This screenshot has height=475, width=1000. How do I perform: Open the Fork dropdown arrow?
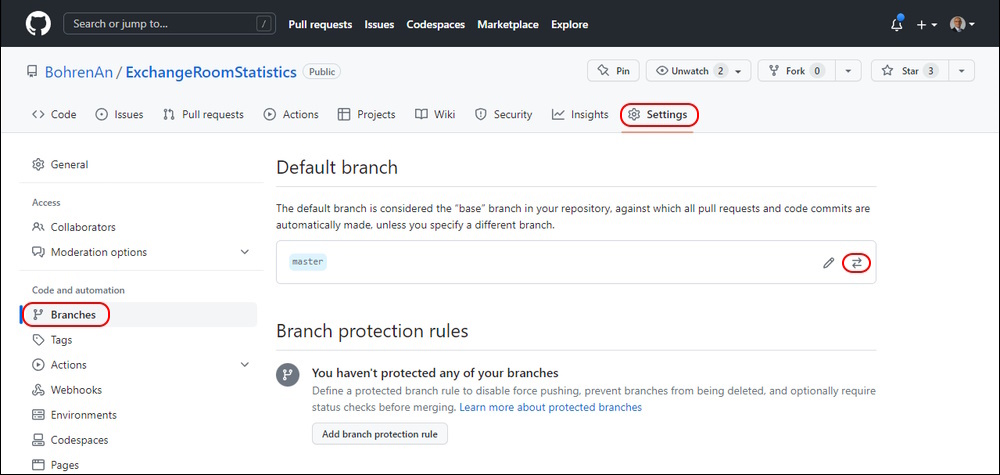848,71
